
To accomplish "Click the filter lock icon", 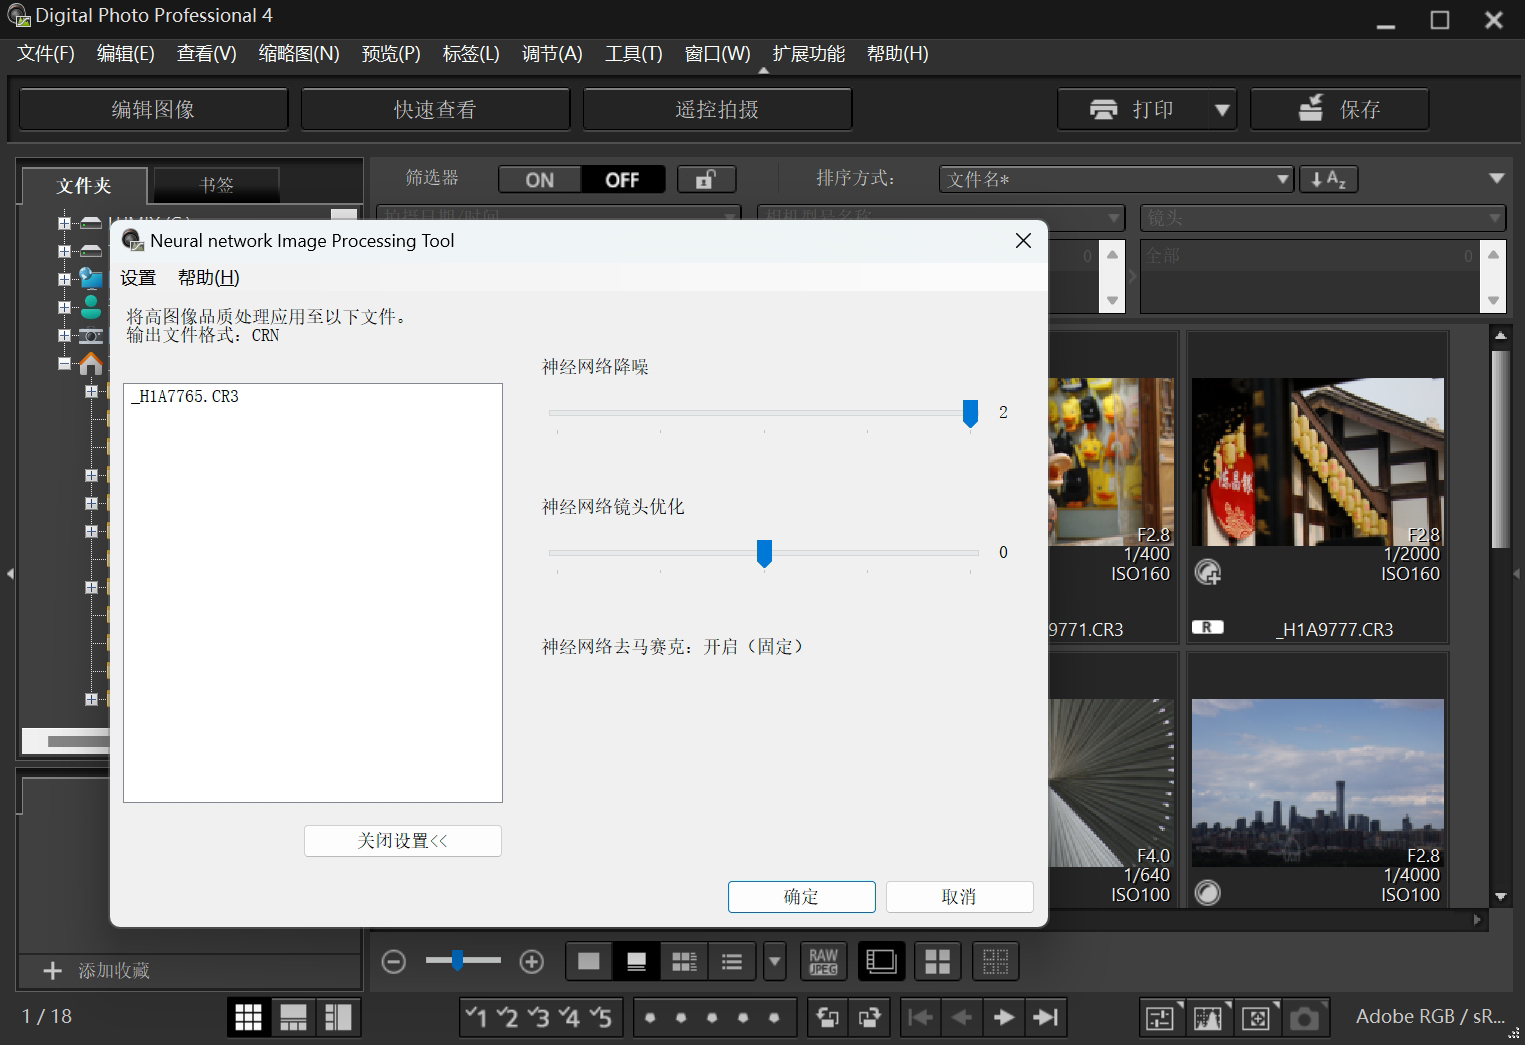I will point(706,179).
